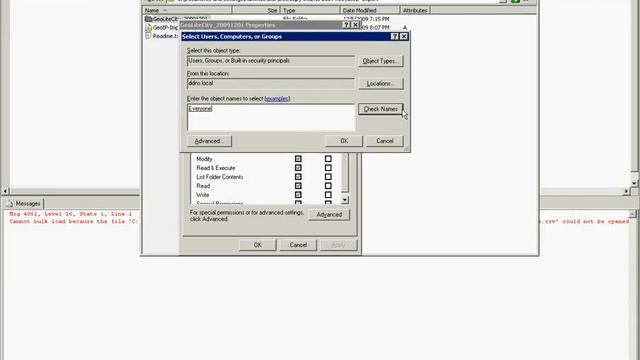Toggle Allow checkbox for Read & Execute
The image size is (640, 360).
298,168
